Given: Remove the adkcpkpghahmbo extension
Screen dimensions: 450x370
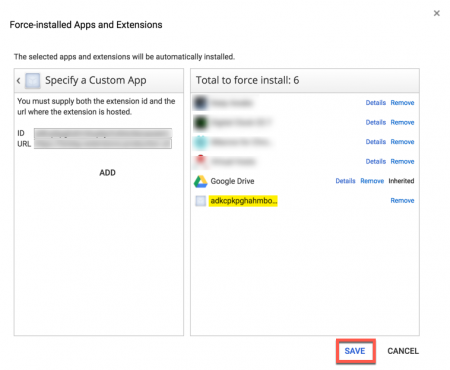Looking at the screenshot, I should click(402, 201).
